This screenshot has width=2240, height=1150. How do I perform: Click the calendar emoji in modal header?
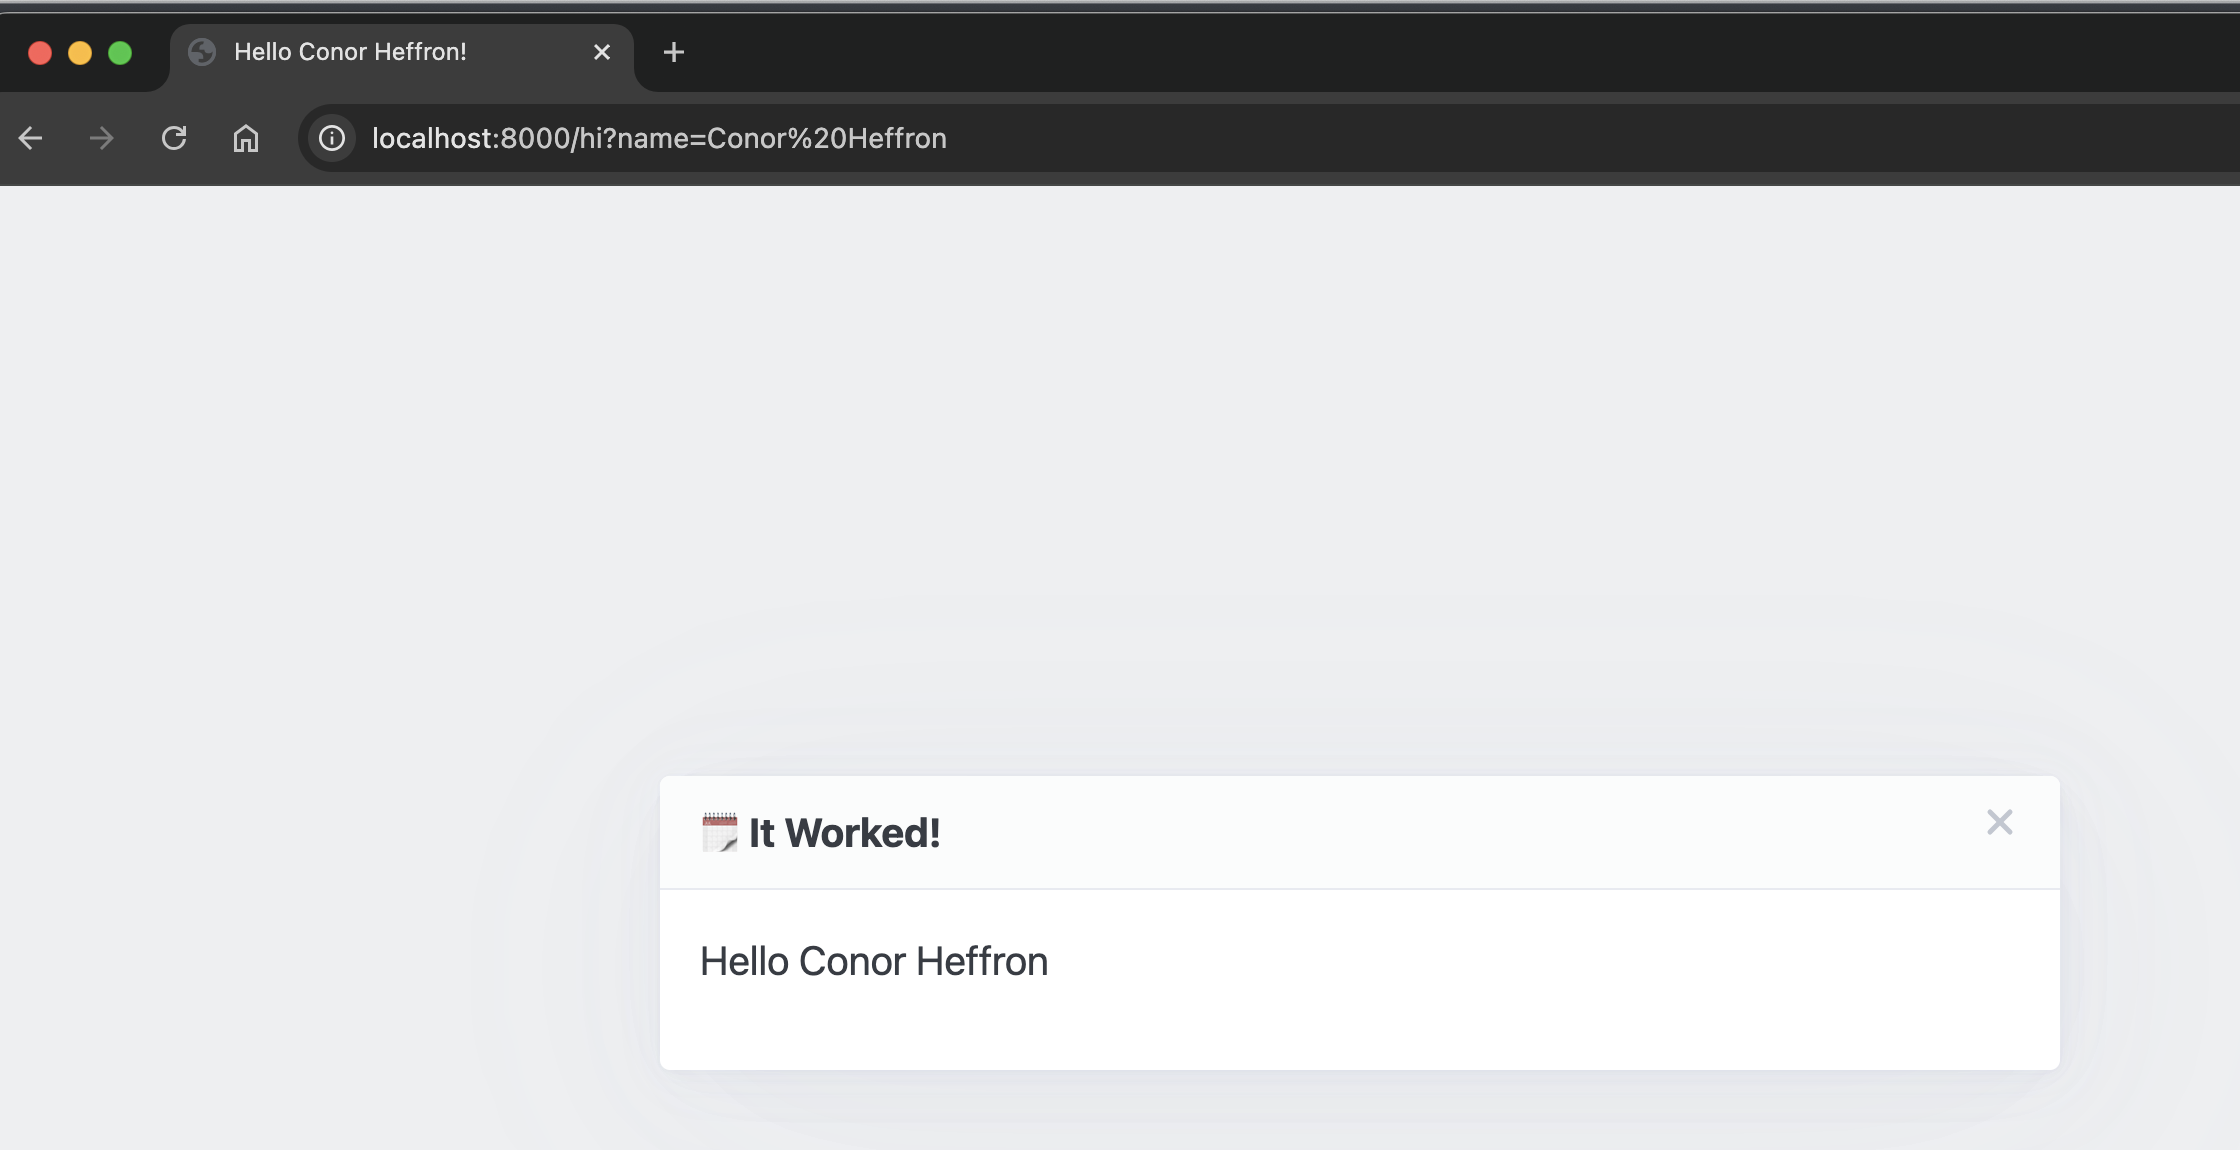point(719,832)
